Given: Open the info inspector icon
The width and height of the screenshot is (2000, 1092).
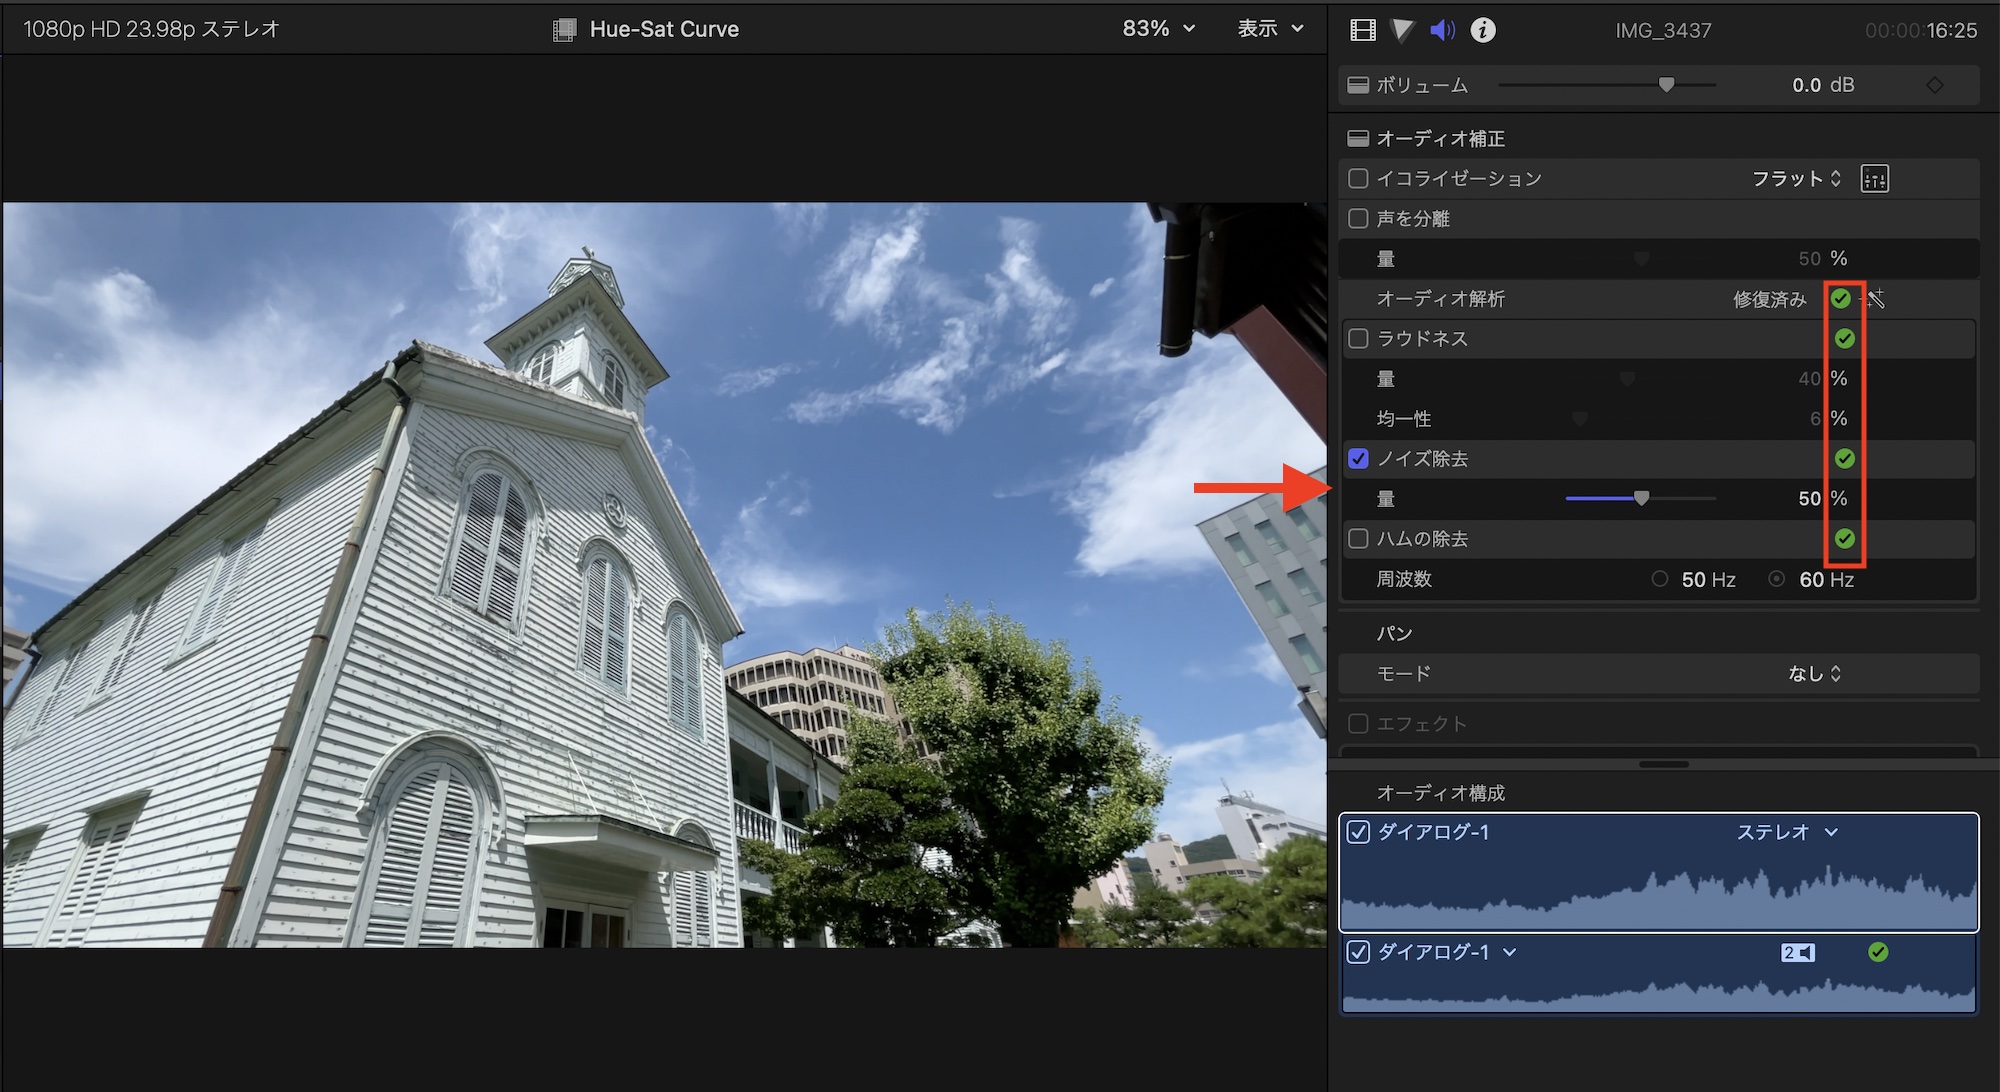Looking at the screenshot, I should tap(1483, 30).
